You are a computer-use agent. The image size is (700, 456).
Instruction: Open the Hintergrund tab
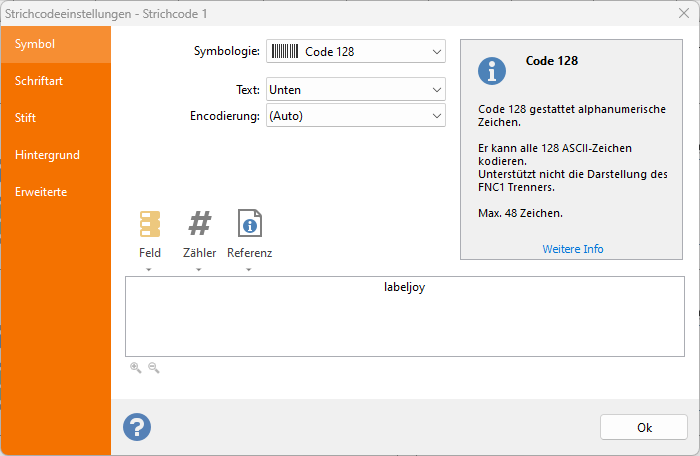(x=47, y=155)
